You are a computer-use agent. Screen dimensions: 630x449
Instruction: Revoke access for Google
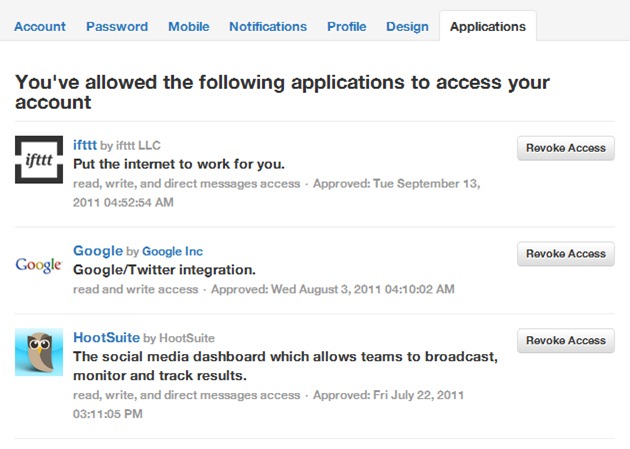click(x=565, y=254)
